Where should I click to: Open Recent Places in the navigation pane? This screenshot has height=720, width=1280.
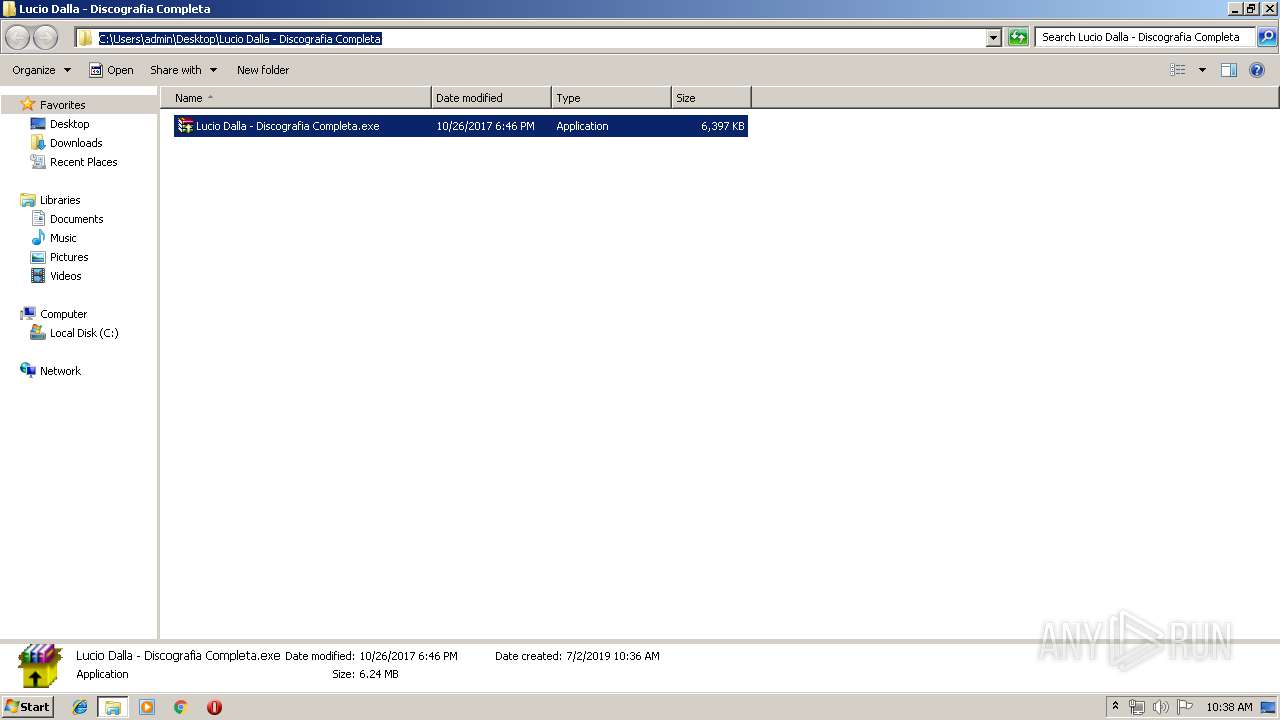click(83, 162)
